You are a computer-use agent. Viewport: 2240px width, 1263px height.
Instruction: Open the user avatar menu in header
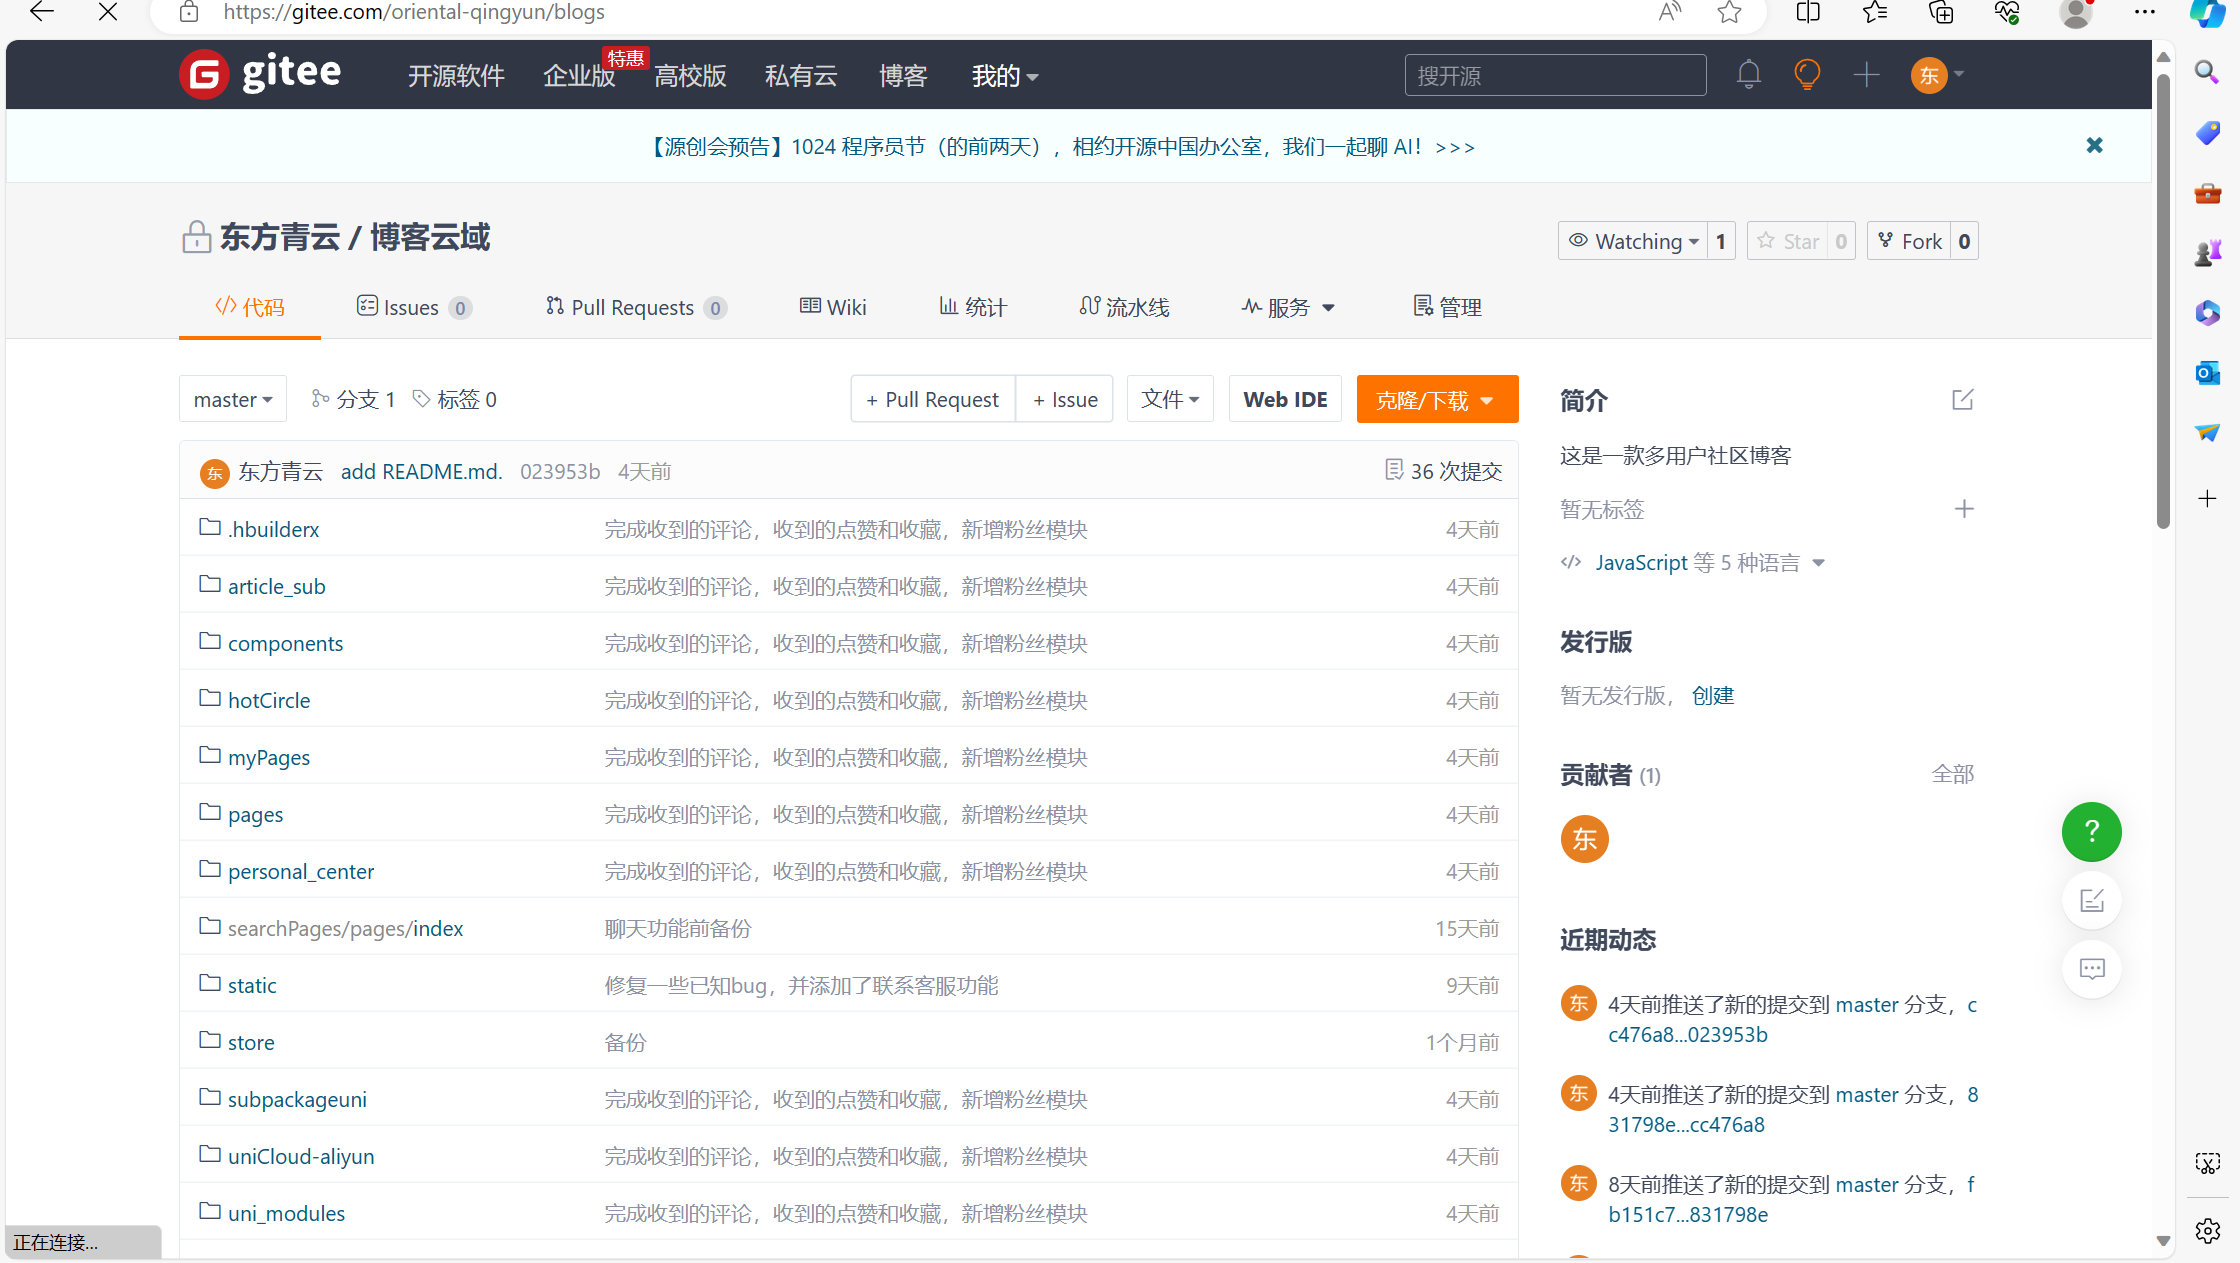pos(1937,75)
